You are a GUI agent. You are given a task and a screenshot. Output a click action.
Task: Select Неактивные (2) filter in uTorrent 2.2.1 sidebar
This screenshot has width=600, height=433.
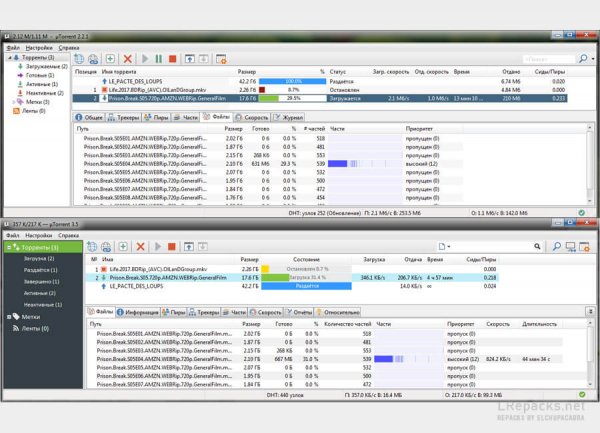[x=45, y=93]
